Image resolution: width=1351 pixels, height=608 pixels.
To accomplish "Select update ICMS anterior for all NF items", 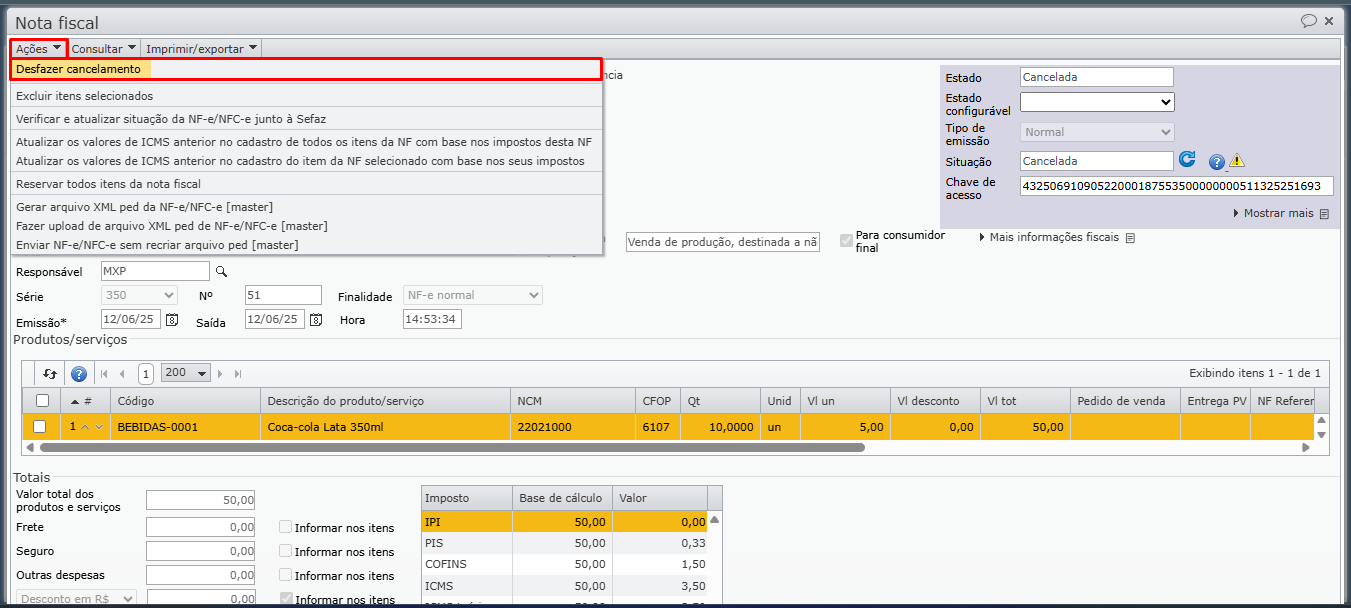I will (306, 142).
